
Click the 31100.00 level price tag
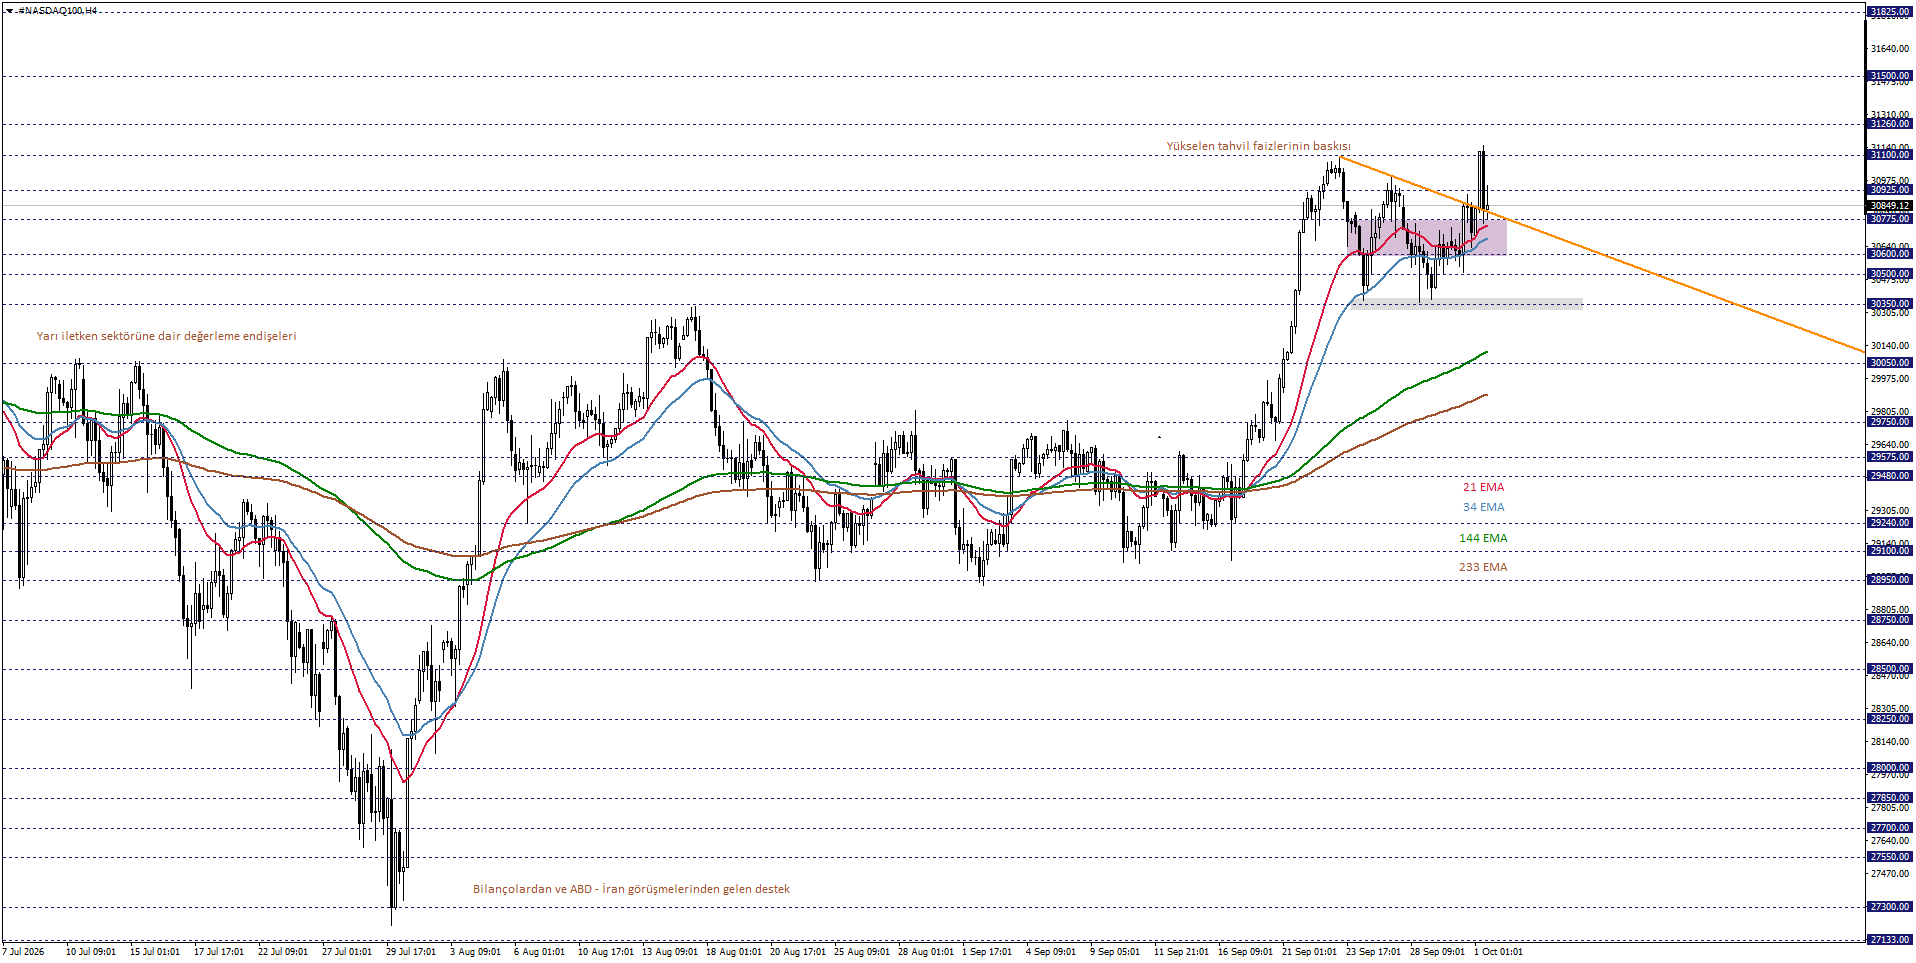click(1889, 155)
